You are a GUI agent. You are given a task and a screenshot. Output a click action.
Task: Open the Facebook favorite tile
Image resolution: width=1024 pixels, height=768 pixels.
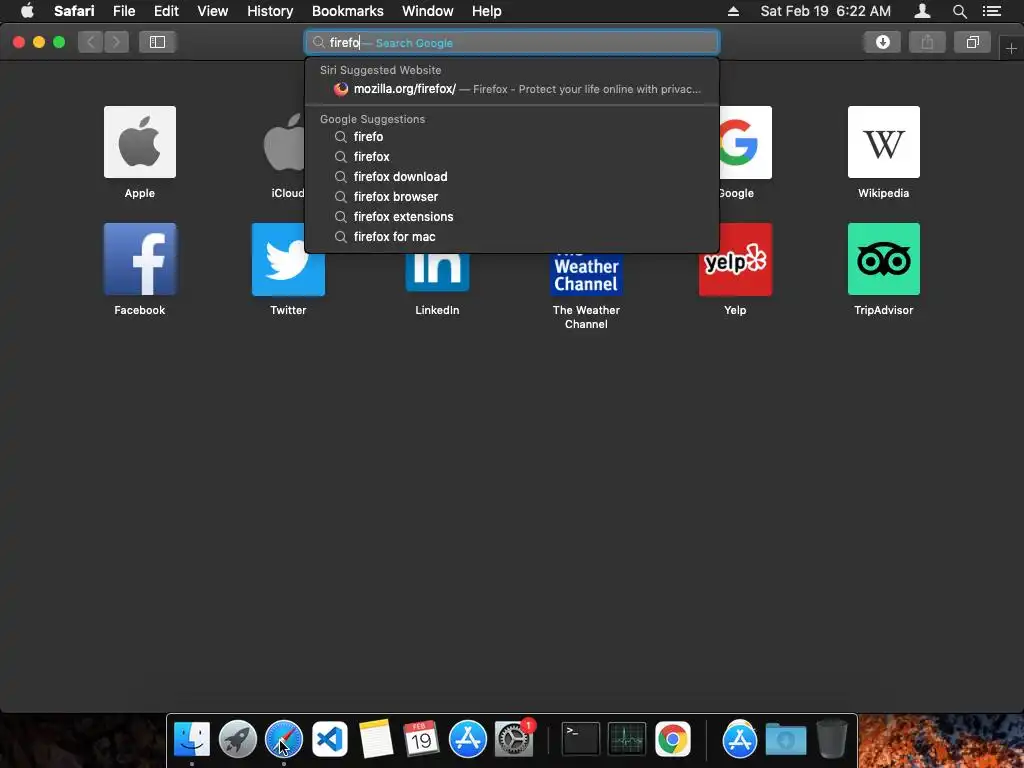click(x=140, y=259)
